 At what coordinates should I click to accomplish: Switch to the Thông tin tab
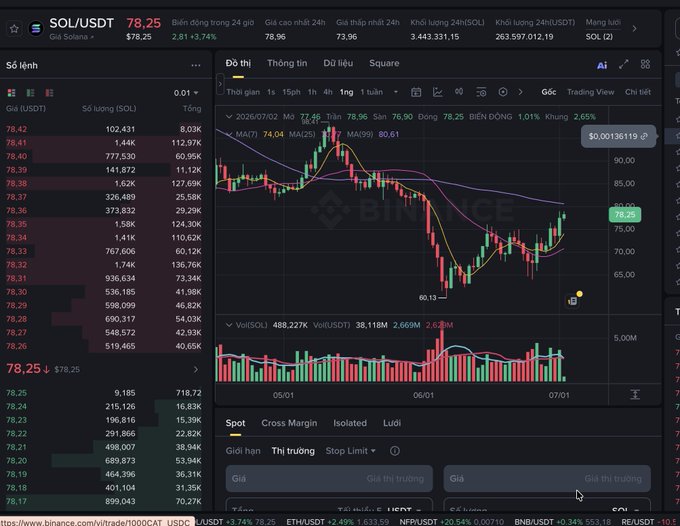tap(287, 63)
